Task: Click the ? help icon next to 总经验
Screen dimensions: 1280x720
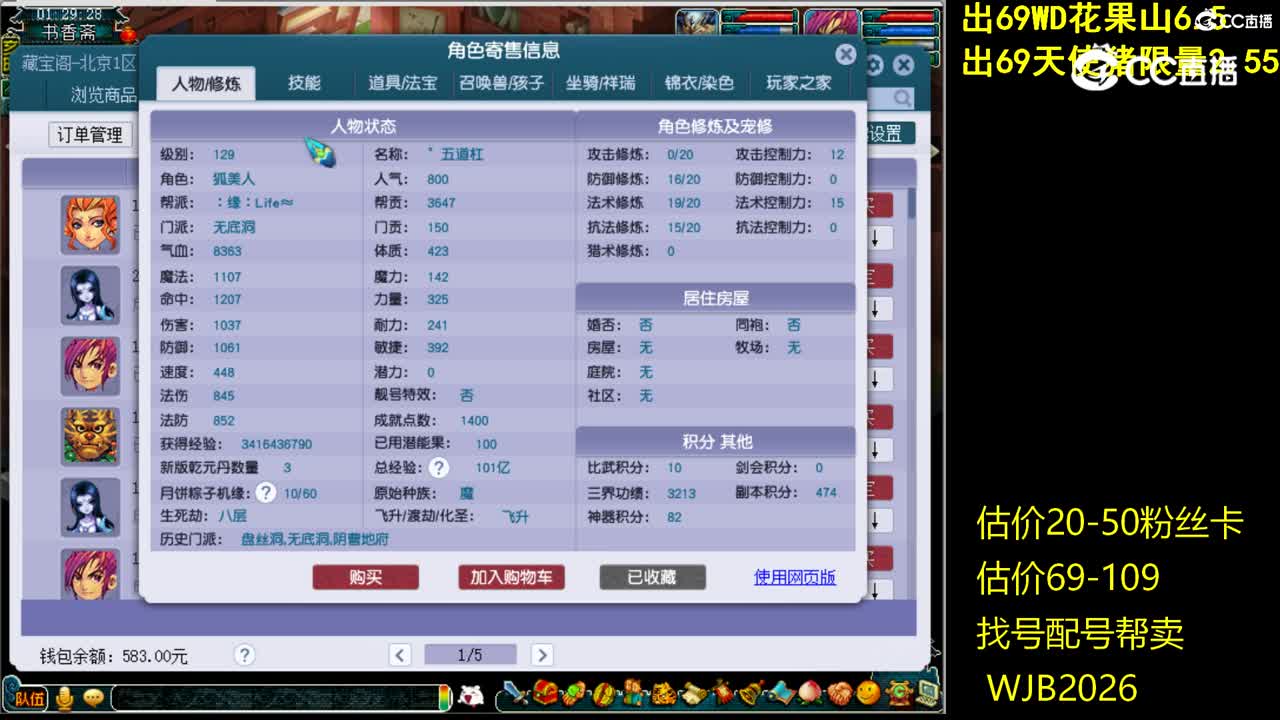Action: coord(438,468)
